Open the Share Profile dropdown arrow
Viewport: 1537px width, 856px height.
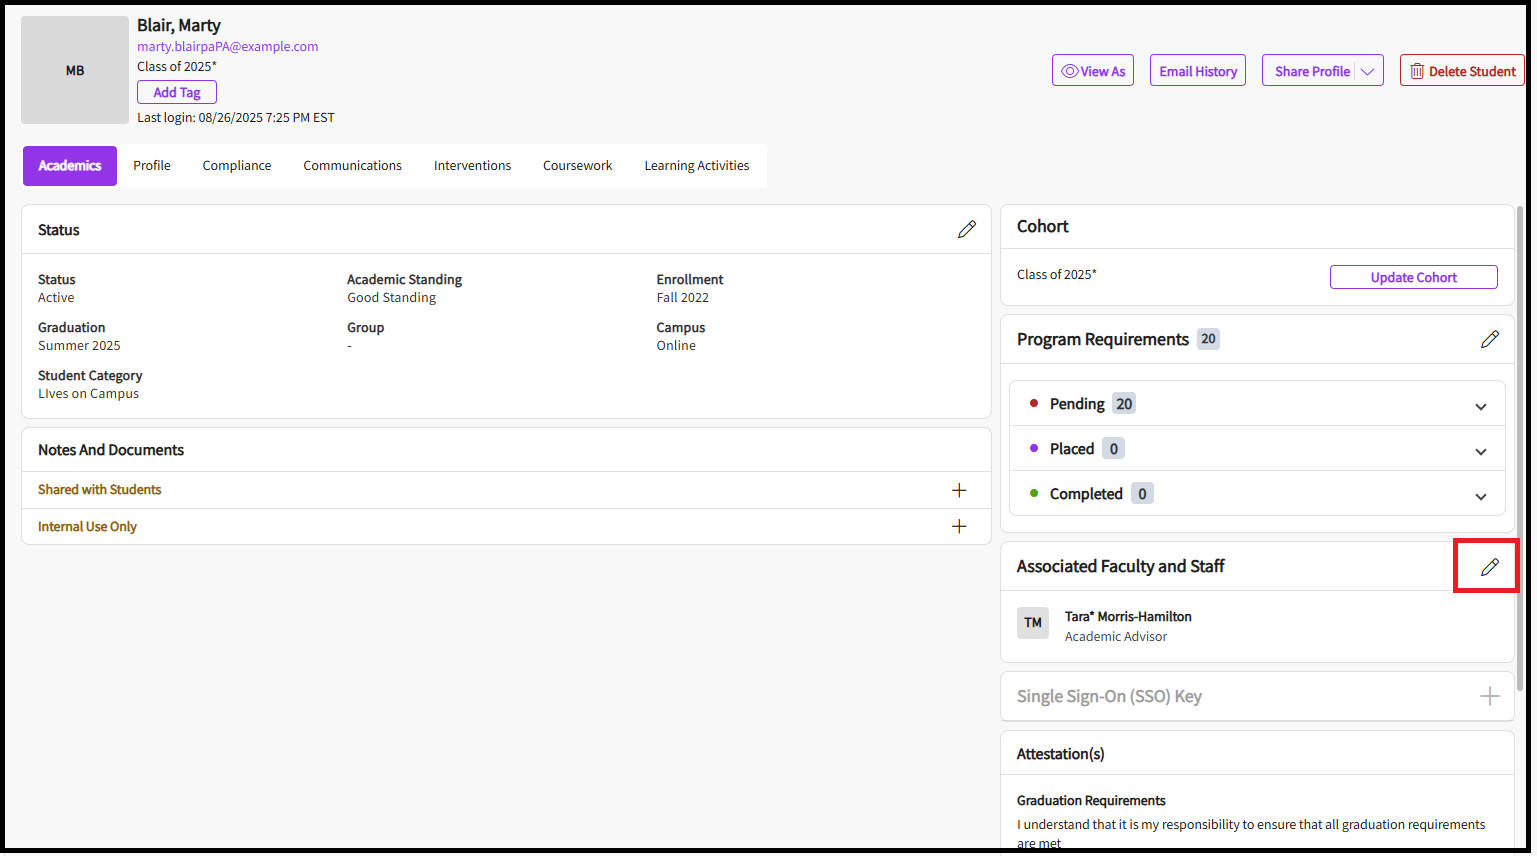1367,71
